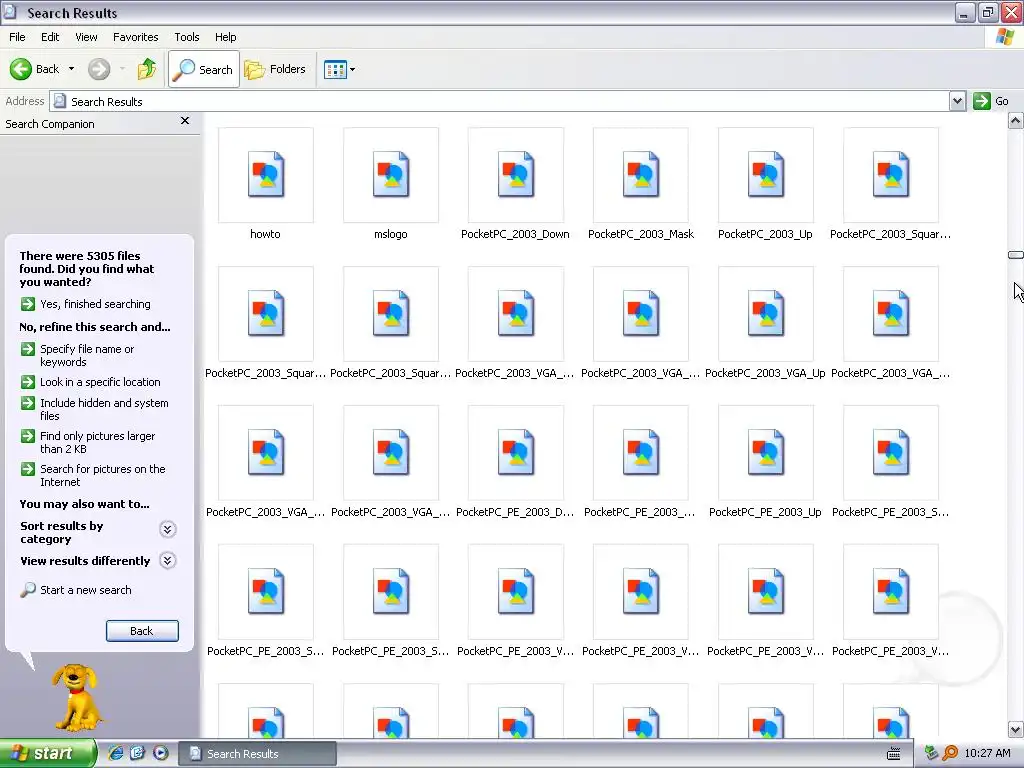The width and height of the screenshot is (1024, 768).
Task: Open the Tools menu
Action: click(x=187, y=37)
